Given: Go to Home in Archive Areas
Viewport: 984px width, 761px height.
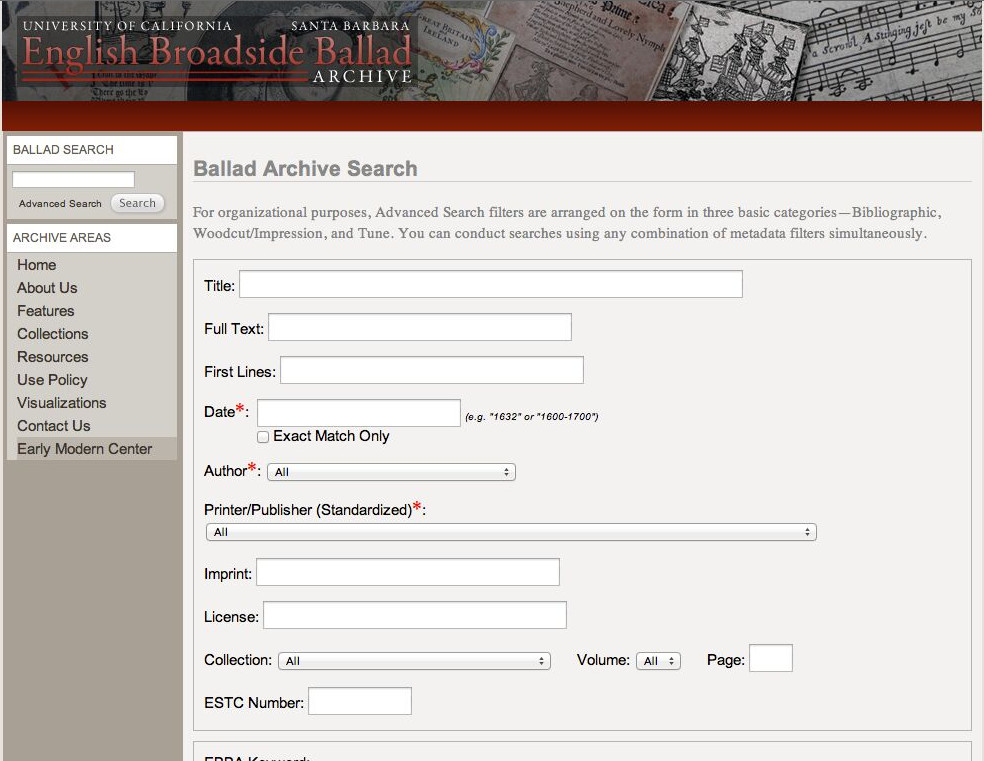Looking at the screenshot, I should click(x=36, y=265).
